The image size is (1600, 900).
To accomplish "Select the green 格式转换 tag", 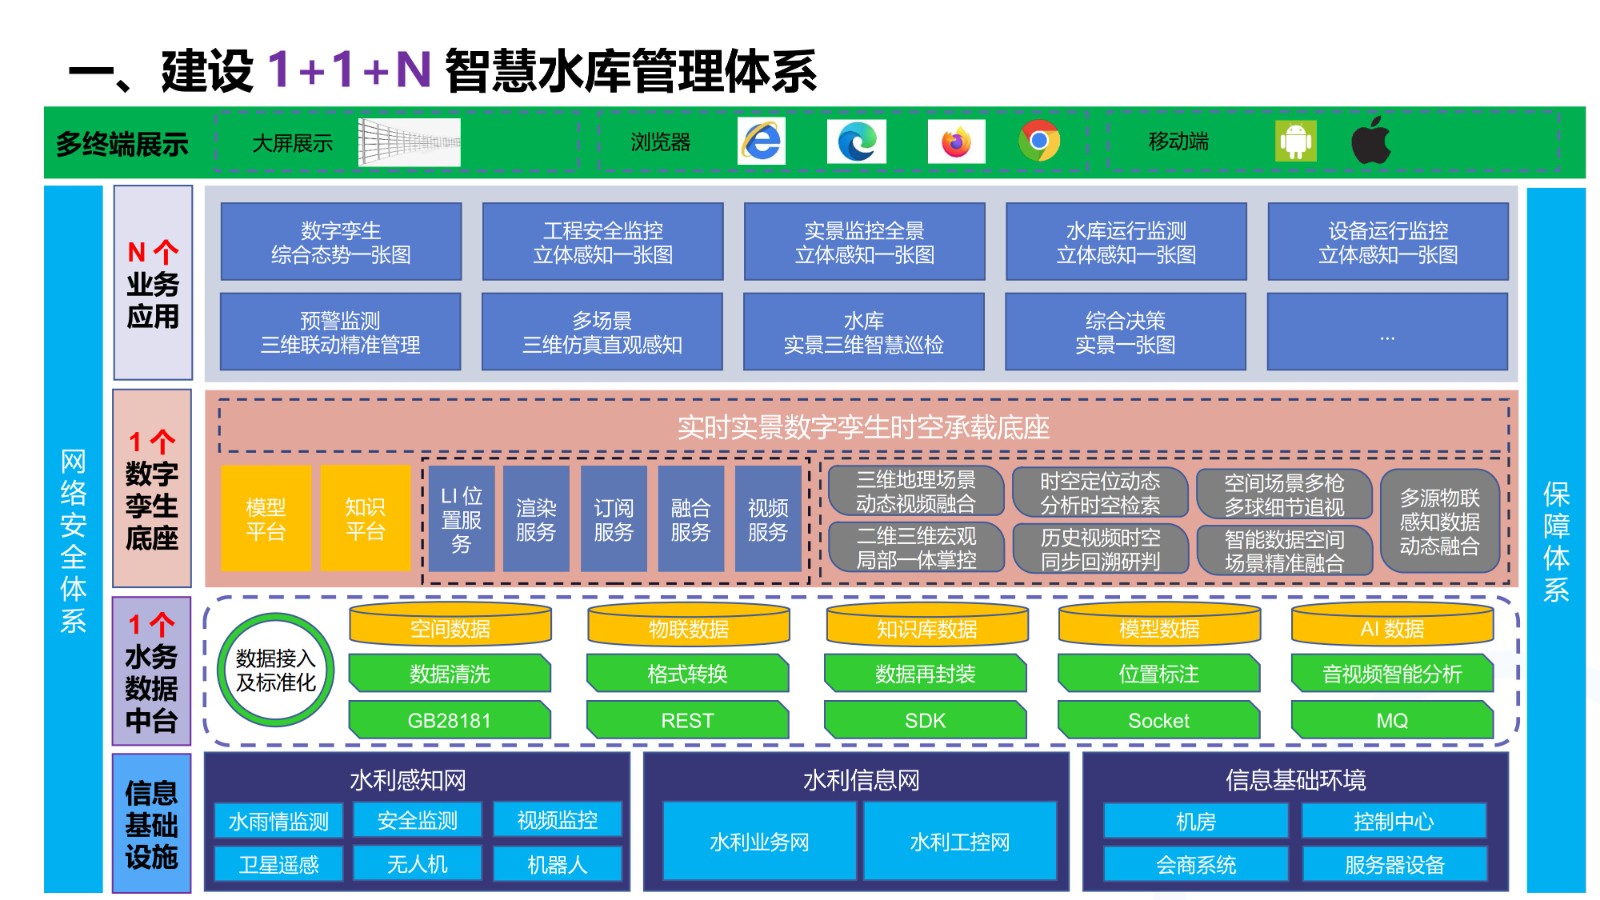I will pos(688,673).
